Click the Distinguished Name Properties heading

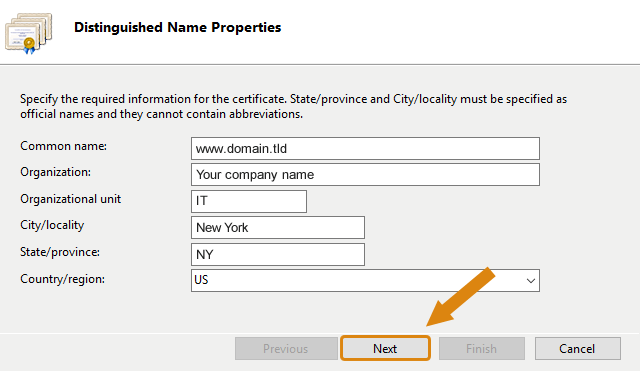178,27
